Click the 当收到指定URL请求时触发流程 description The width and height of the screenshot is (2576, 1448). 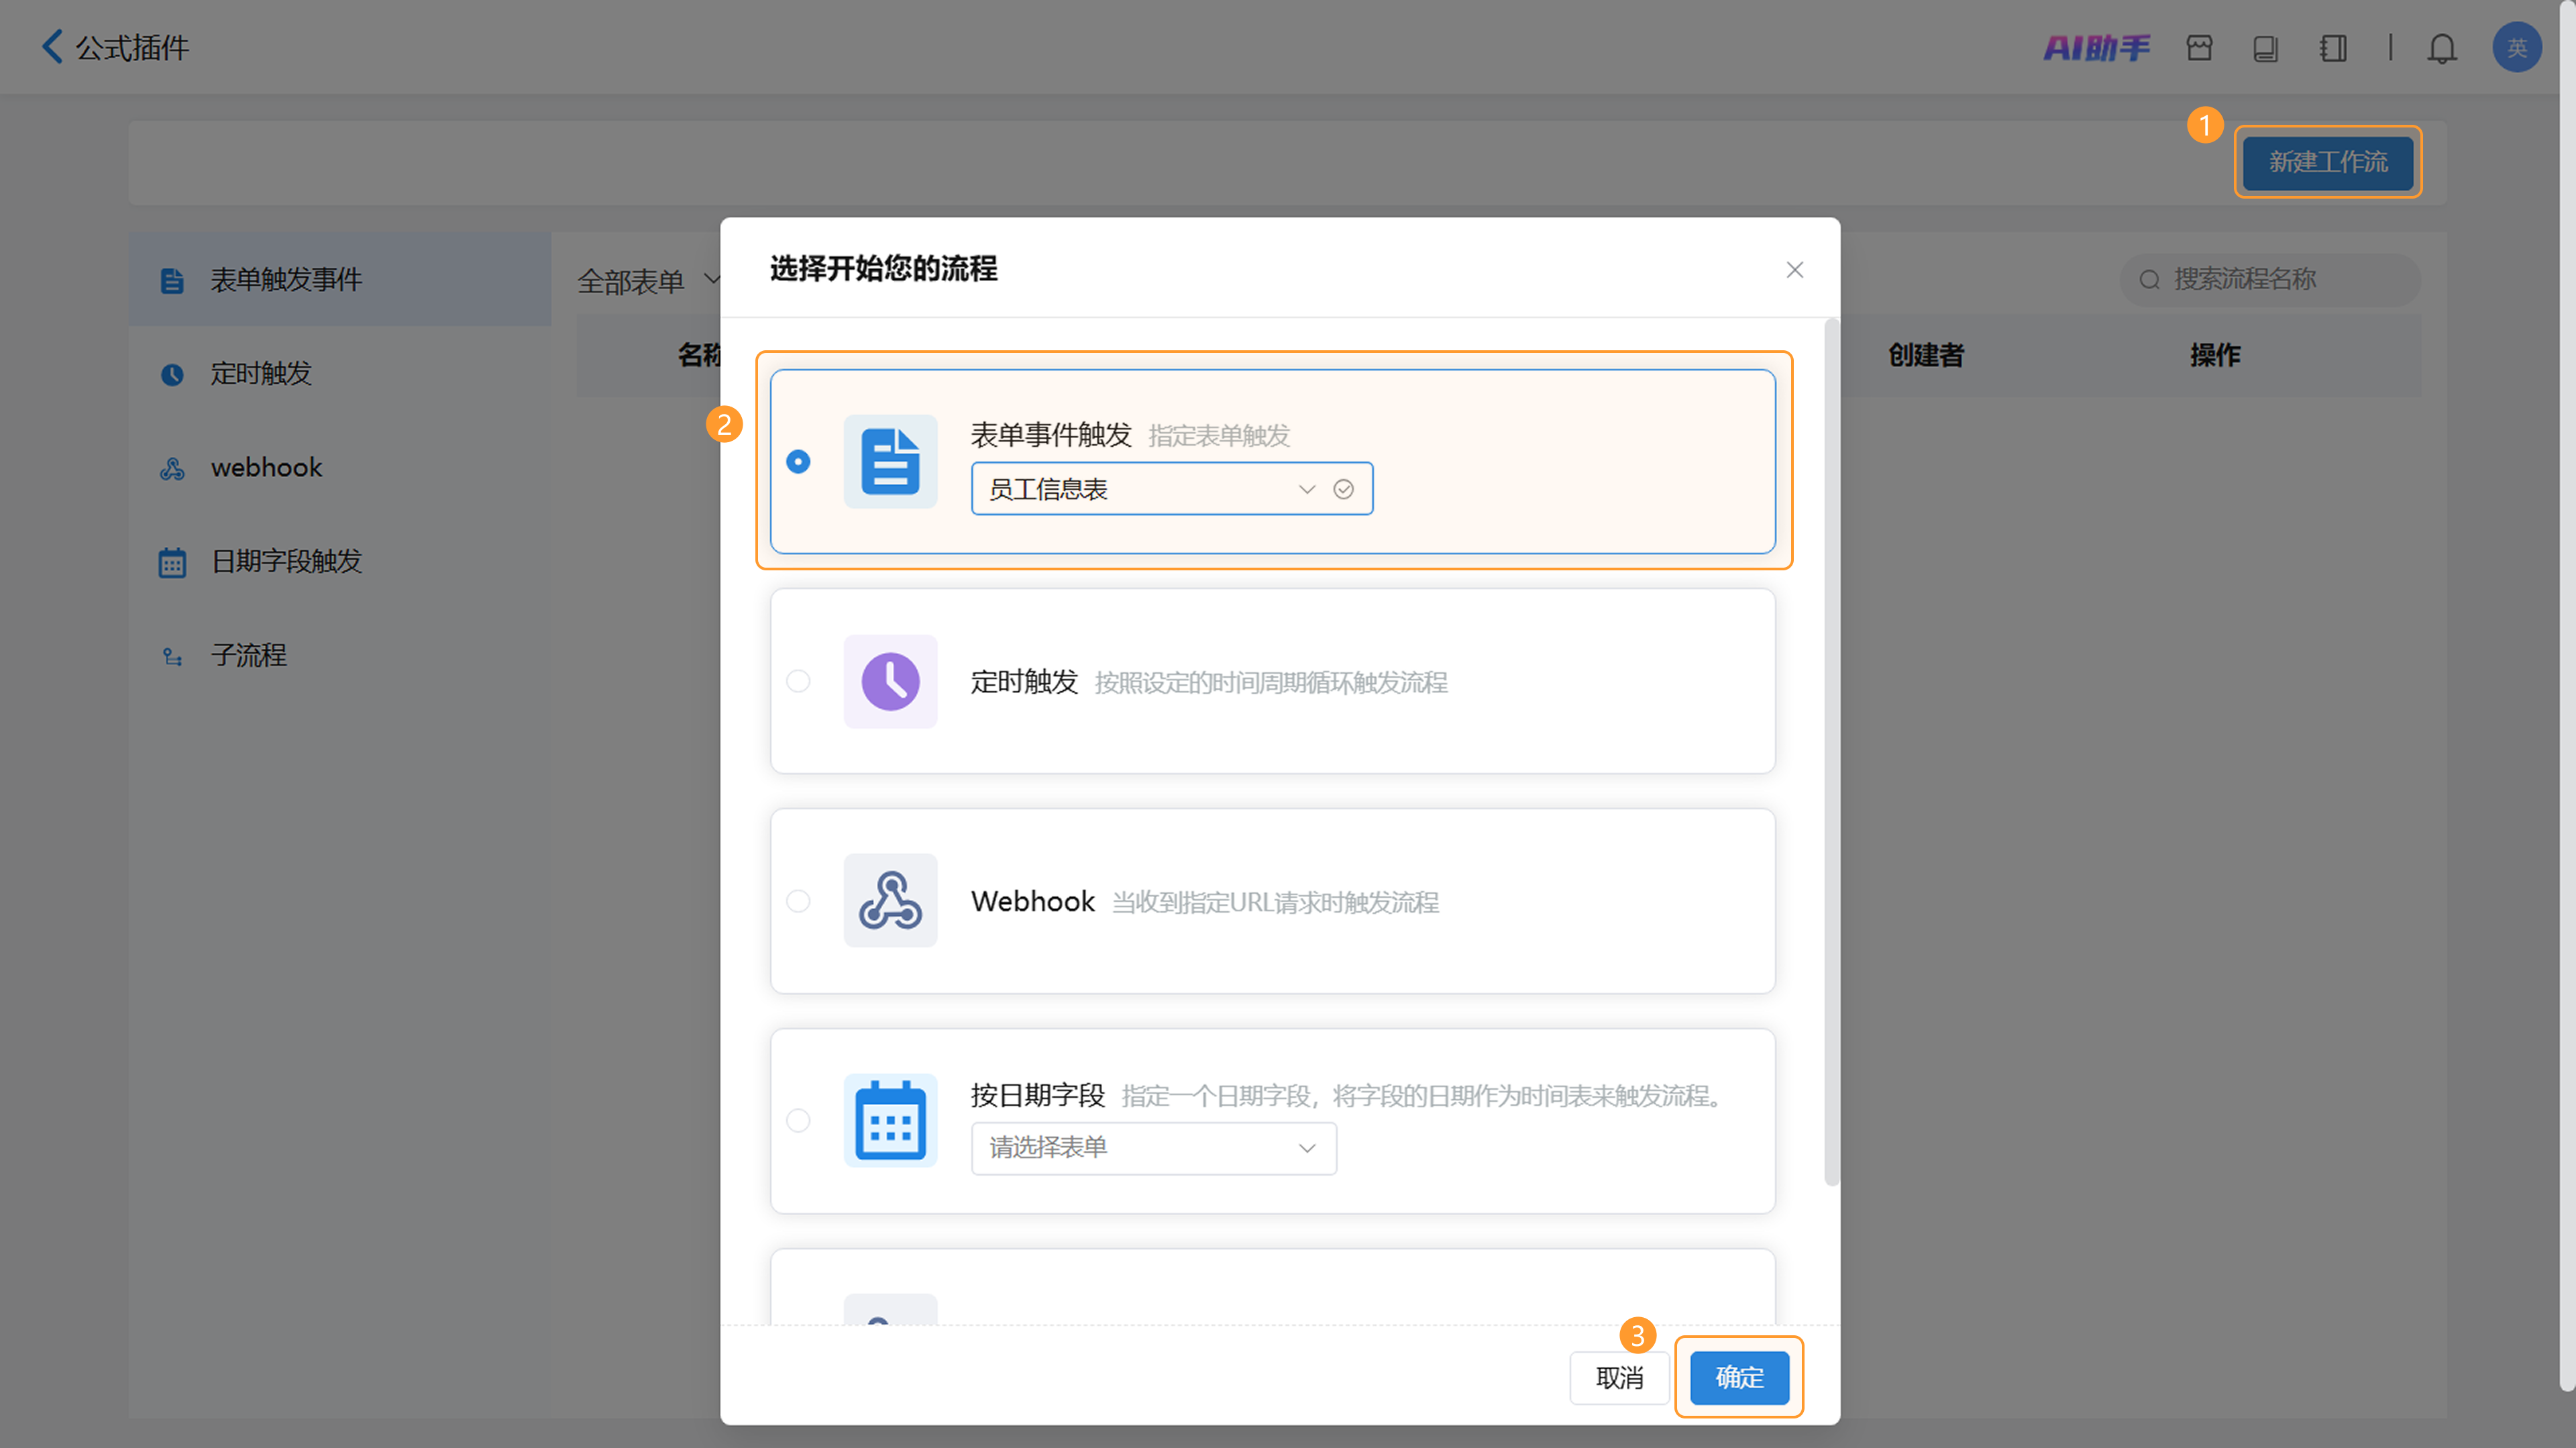(1275, 903)
